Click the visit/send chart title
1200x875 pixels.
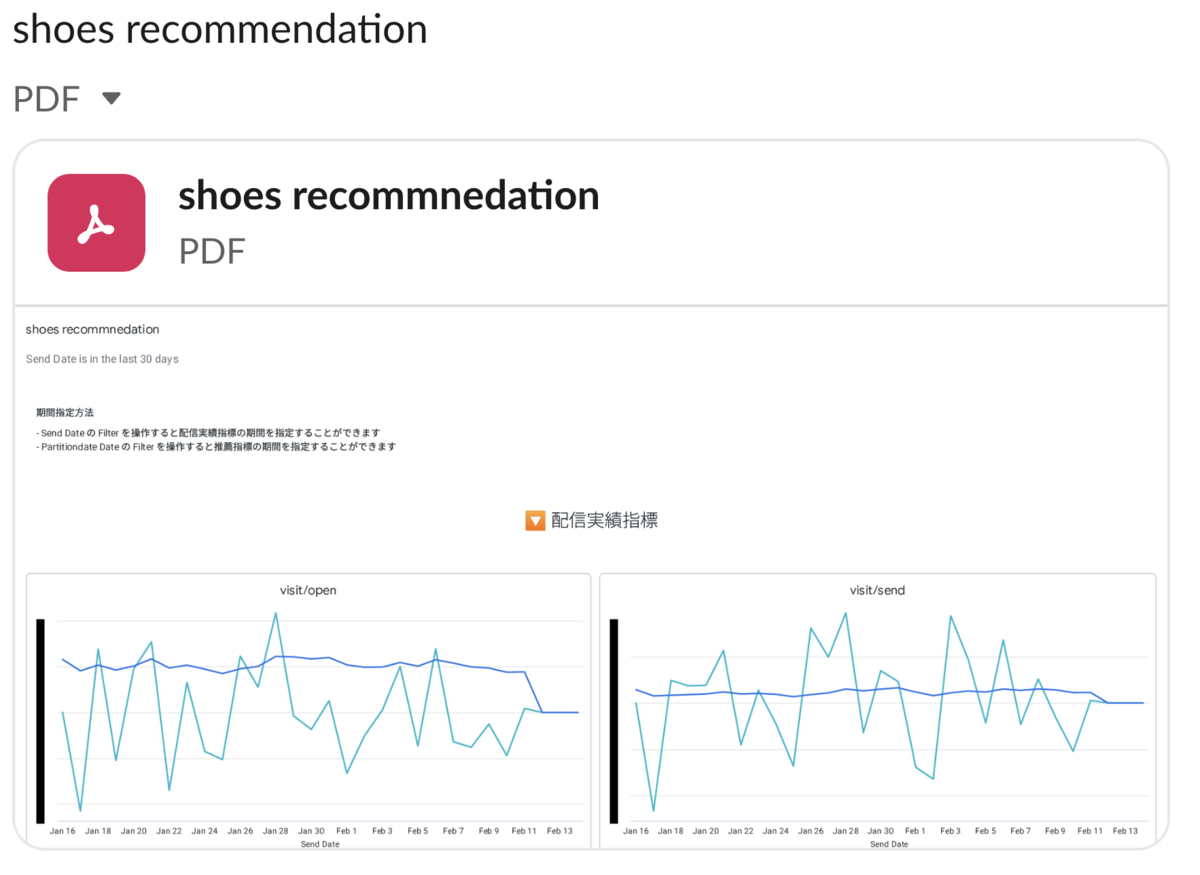(877, 590)
